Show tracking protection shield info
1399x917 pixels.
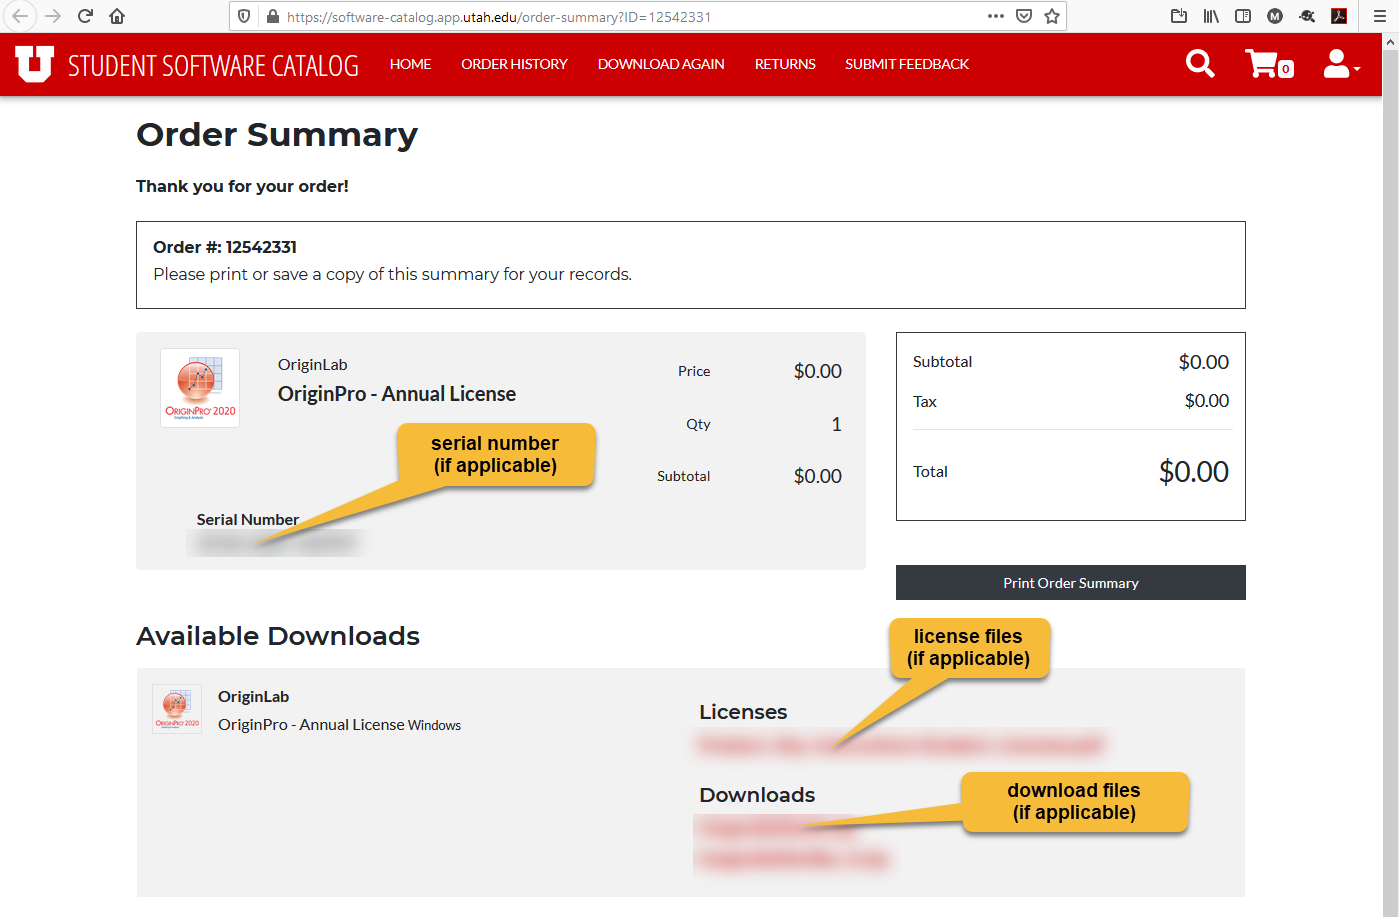(244, 16)
